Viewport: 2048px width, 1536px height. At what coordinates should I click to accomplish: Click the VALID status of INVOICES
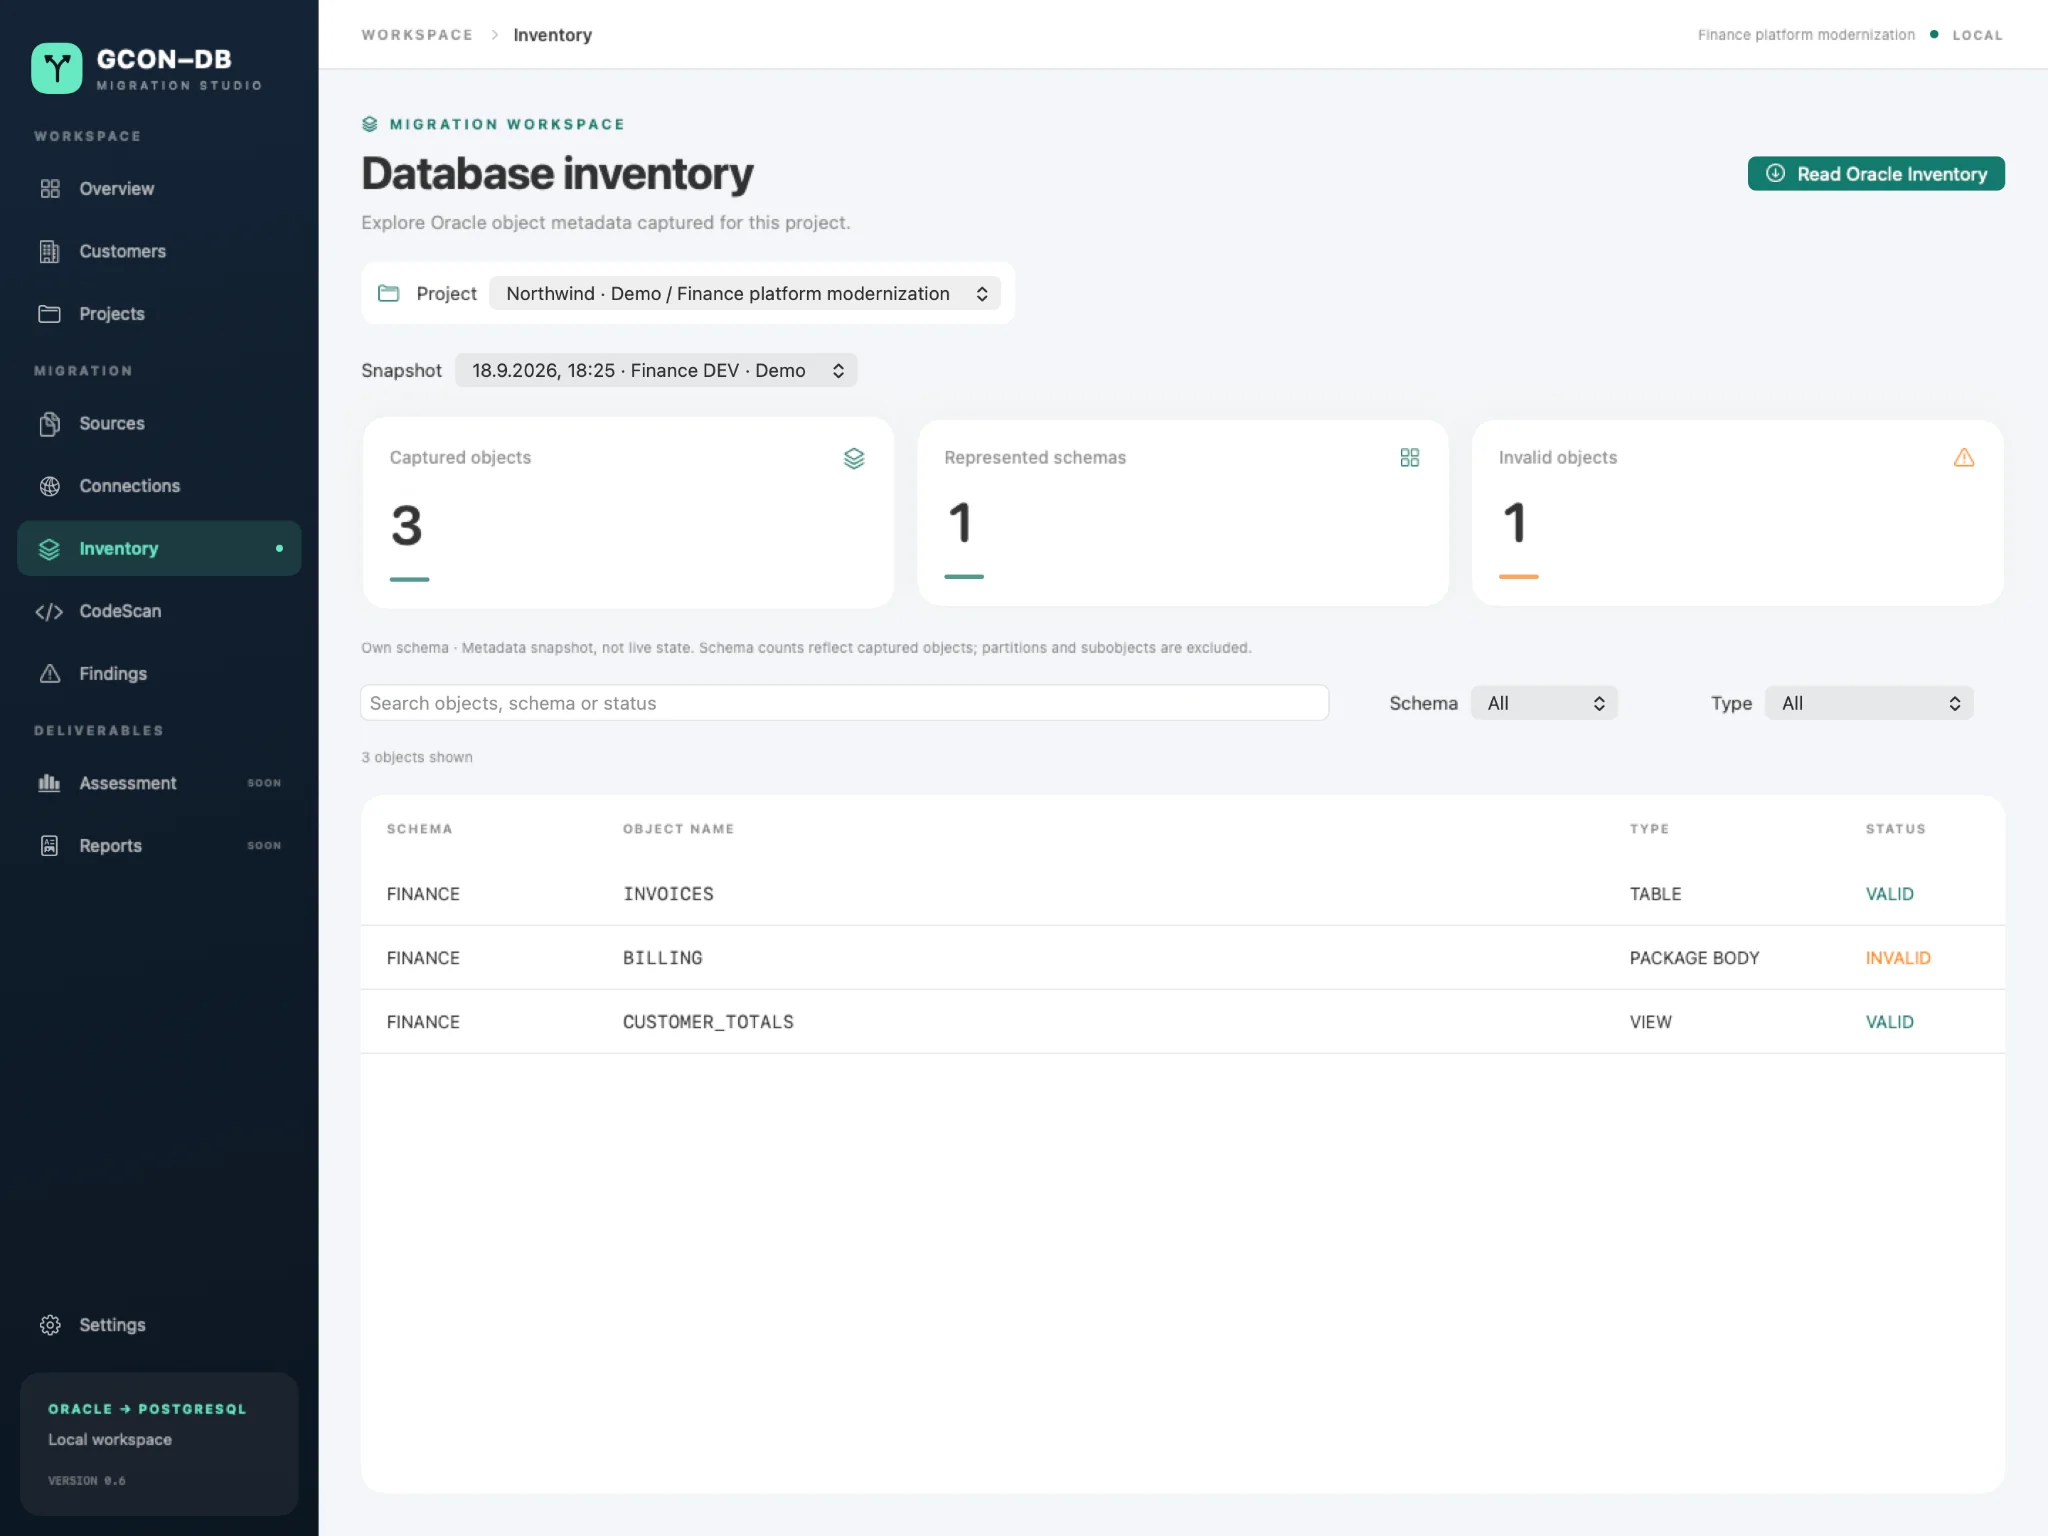(1890, 894)
